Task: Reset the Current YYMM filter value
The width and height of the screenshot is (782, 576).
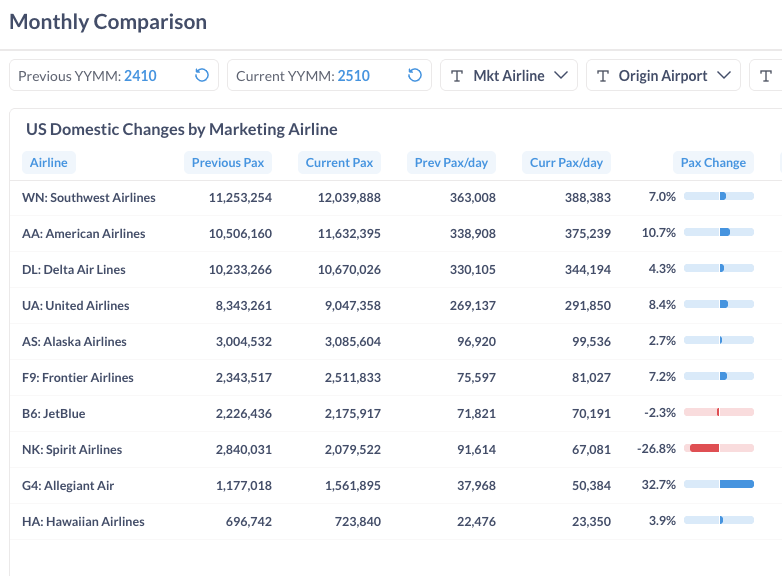Action: pos(415,76)
